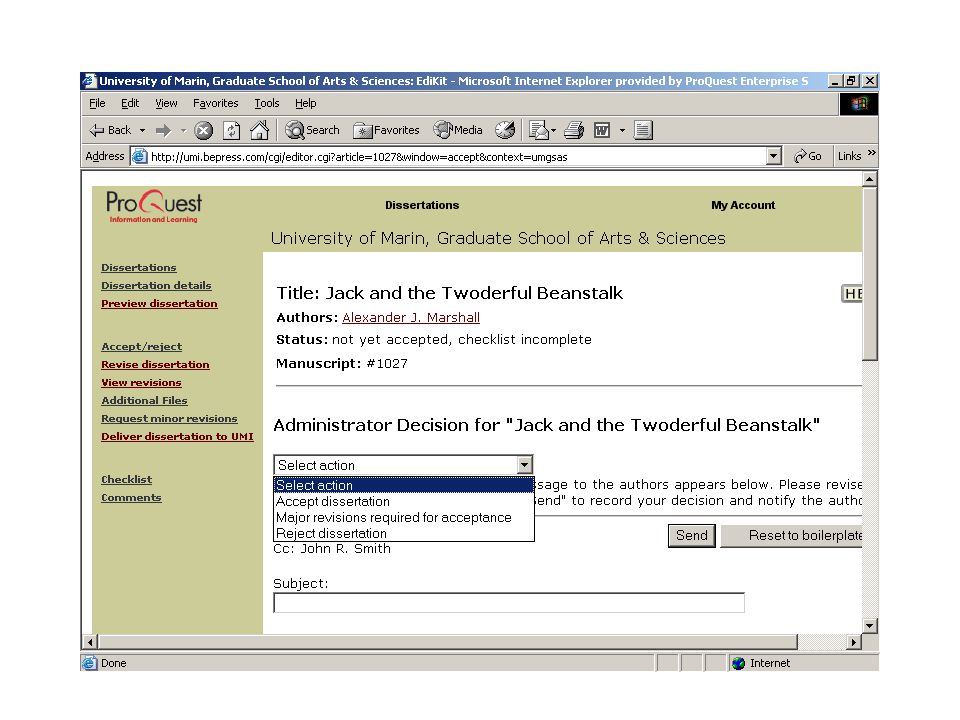Open the Favorites toolbar button
This screenshot has height=720, width=960.
click(x=386, y=130)
